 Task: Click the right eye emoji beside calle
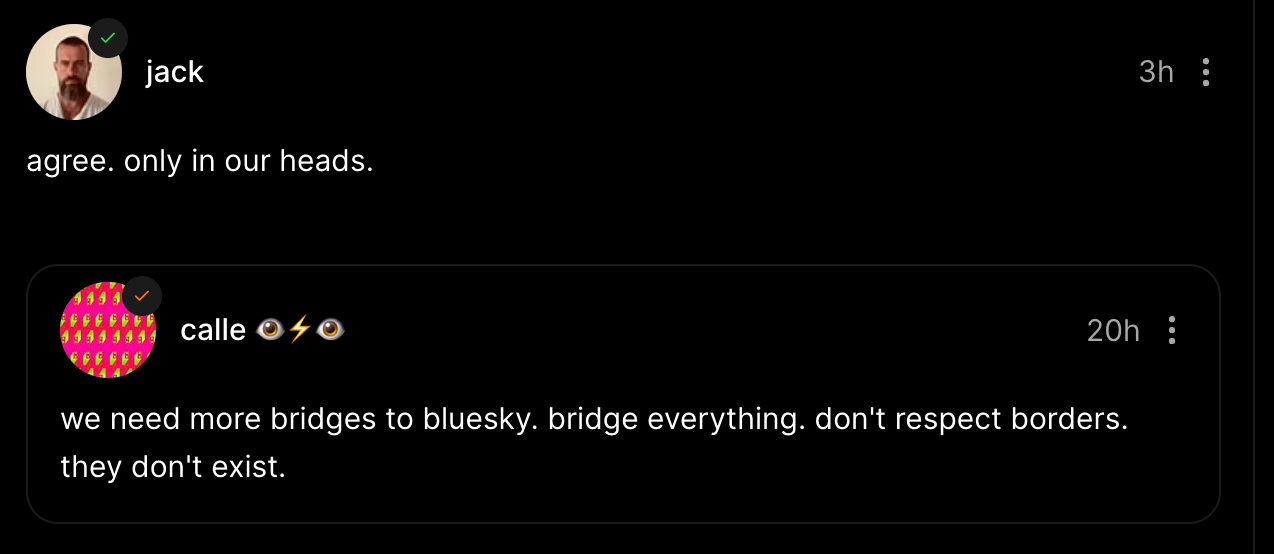point(331,330)
